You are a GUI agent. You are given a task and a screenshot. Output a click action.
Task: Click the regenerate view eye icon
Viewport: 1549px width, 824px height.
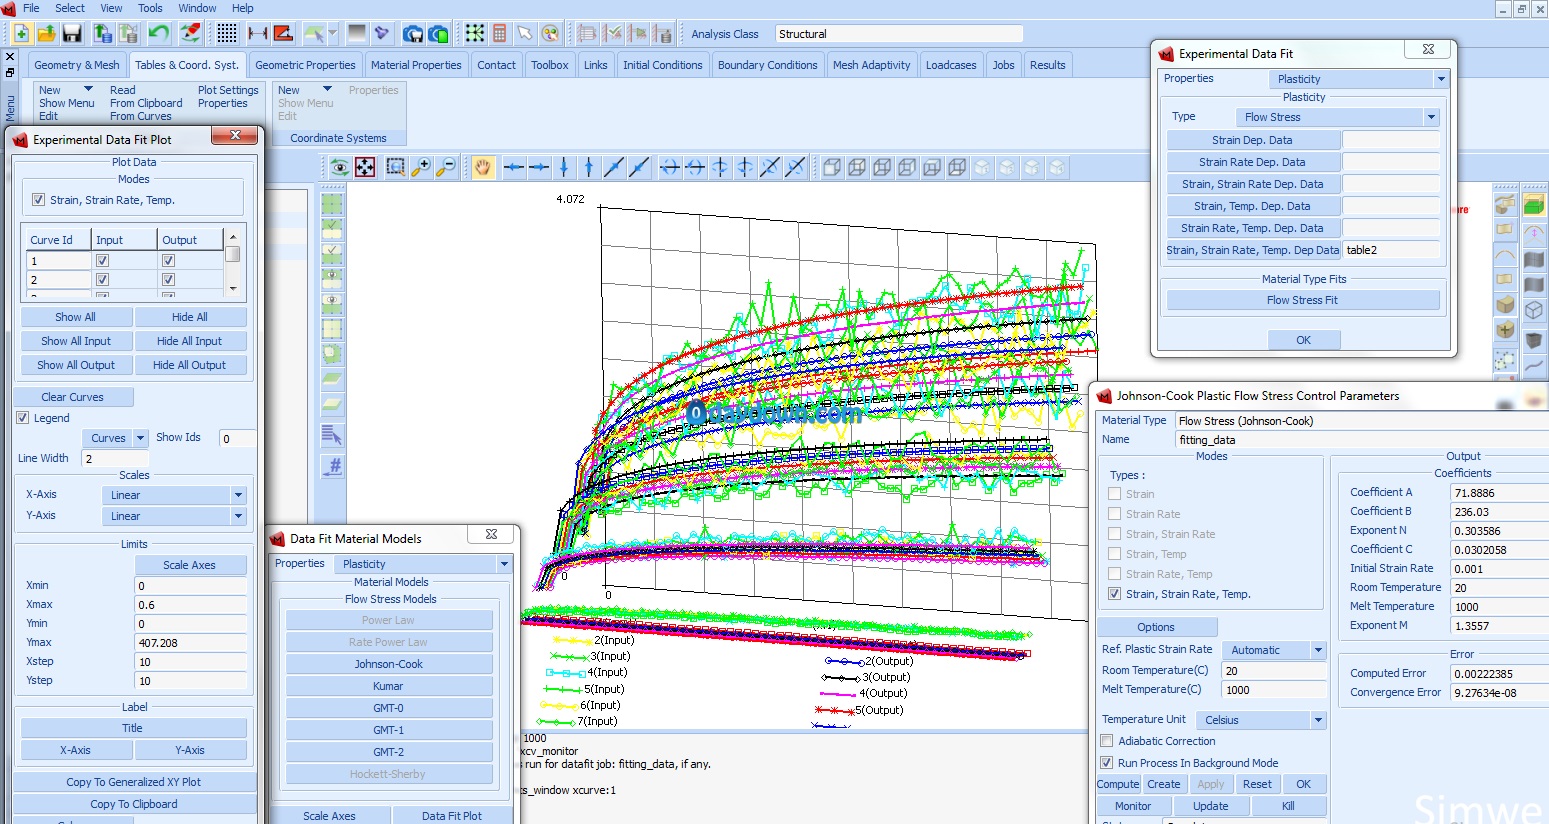click(340, 167)
